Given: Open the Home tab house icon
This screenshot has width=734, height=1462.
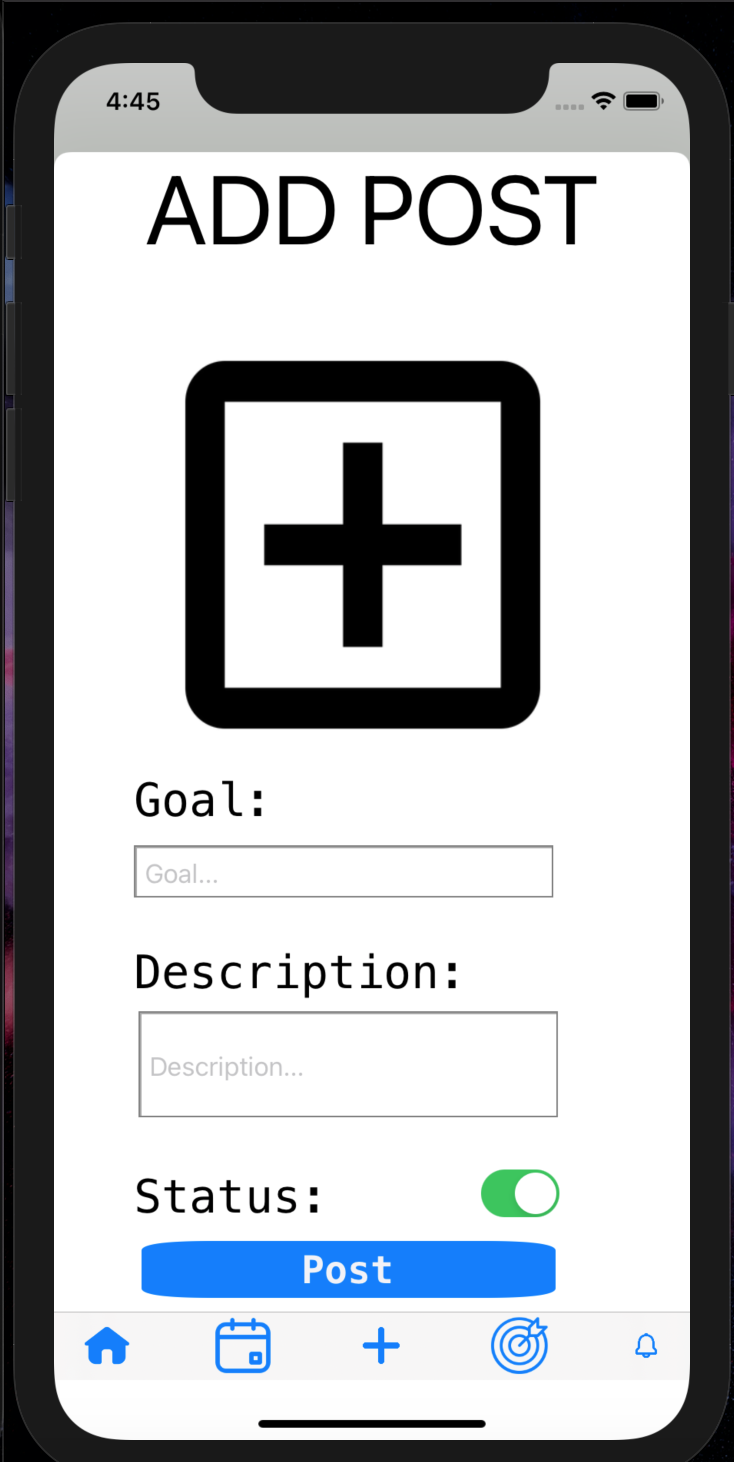Looking at the screenshot, I should pos(108,1346).
